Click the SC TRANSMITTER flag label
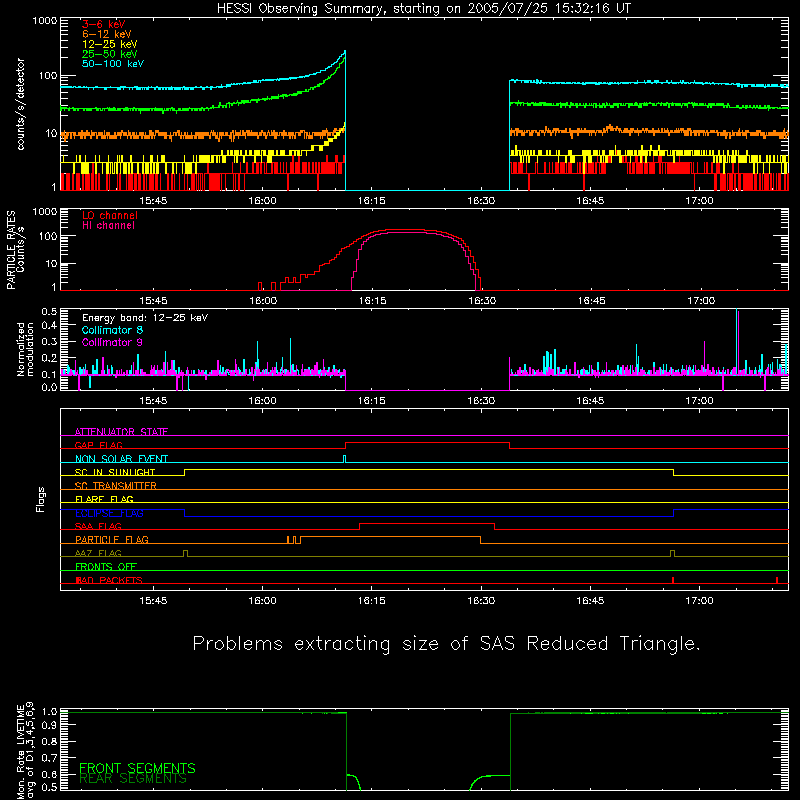The image size is (800, 800). point(115,486)
